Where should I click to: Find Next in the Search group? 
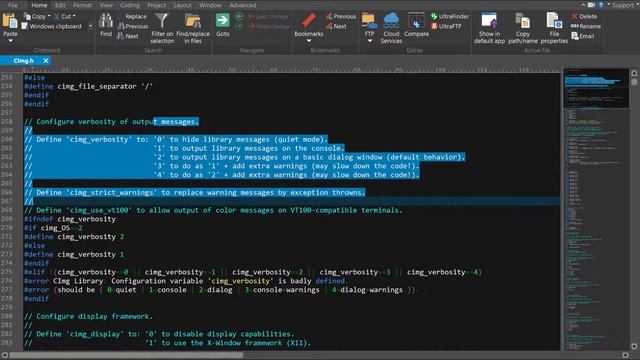(x=128, y=36)
